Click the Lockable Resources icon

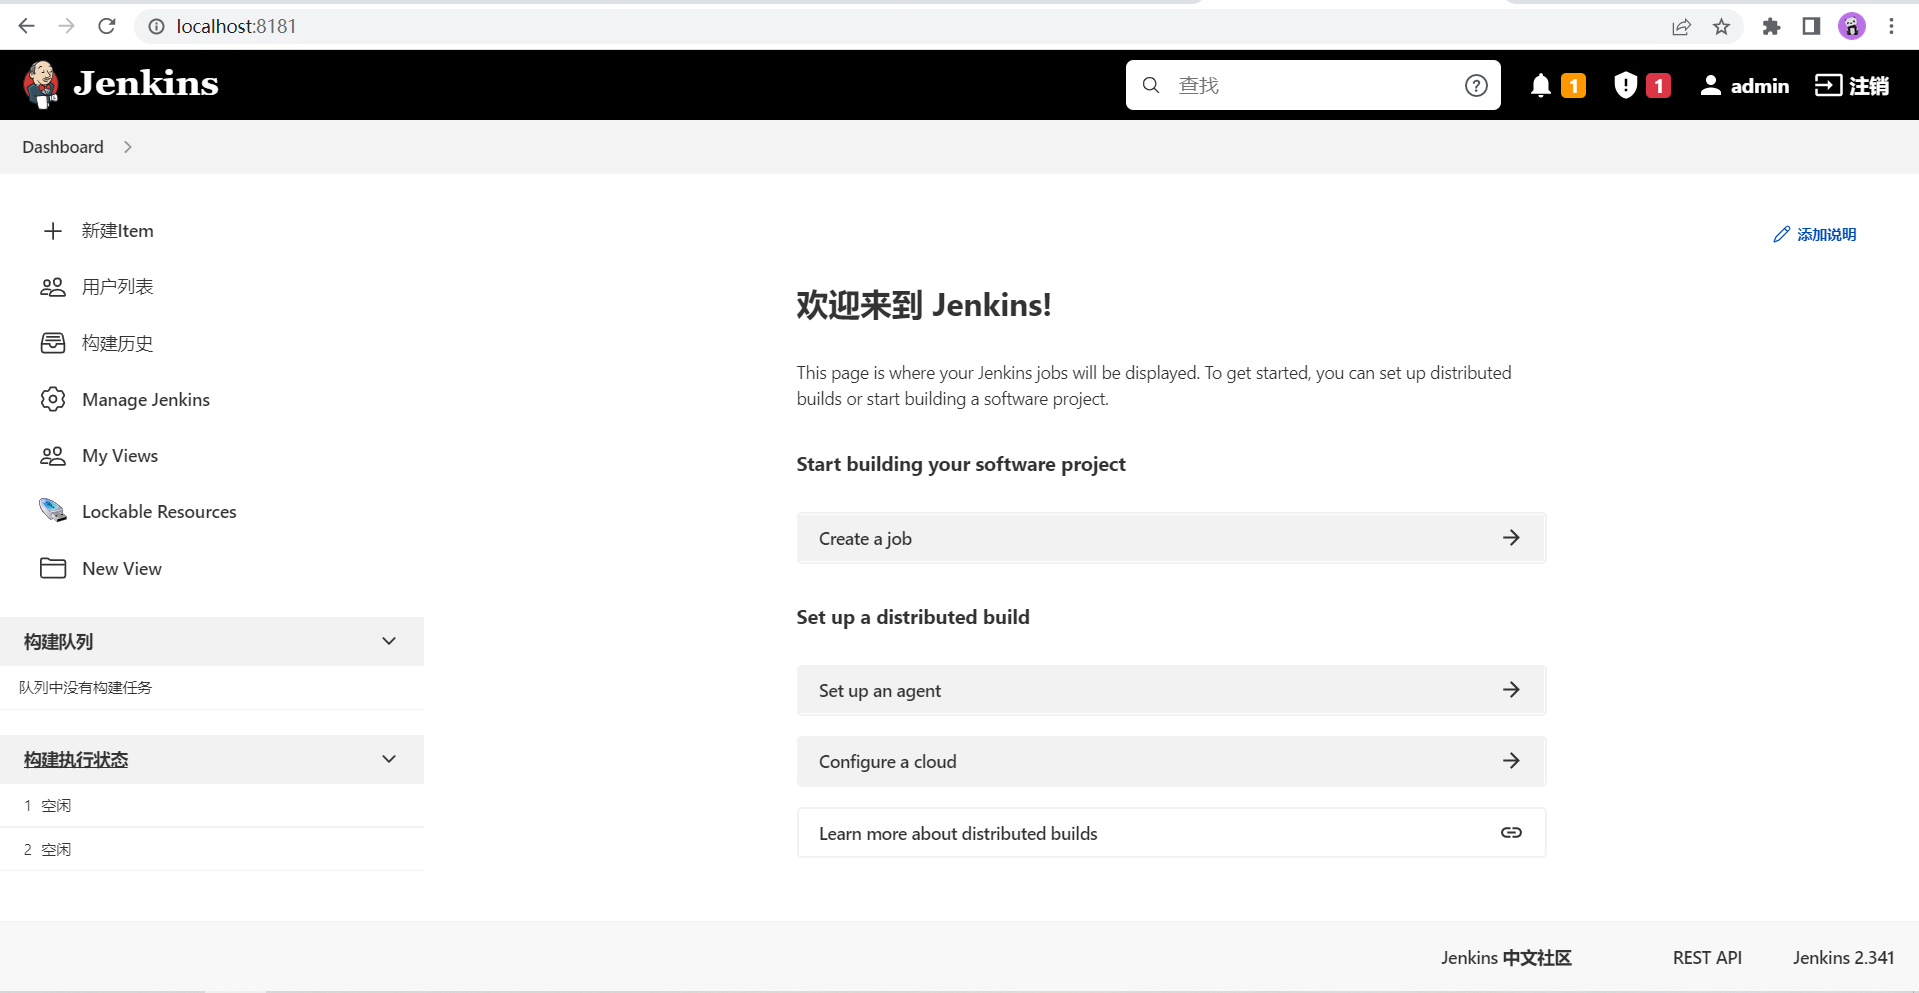pyautogui.click(x=53, y=511)
